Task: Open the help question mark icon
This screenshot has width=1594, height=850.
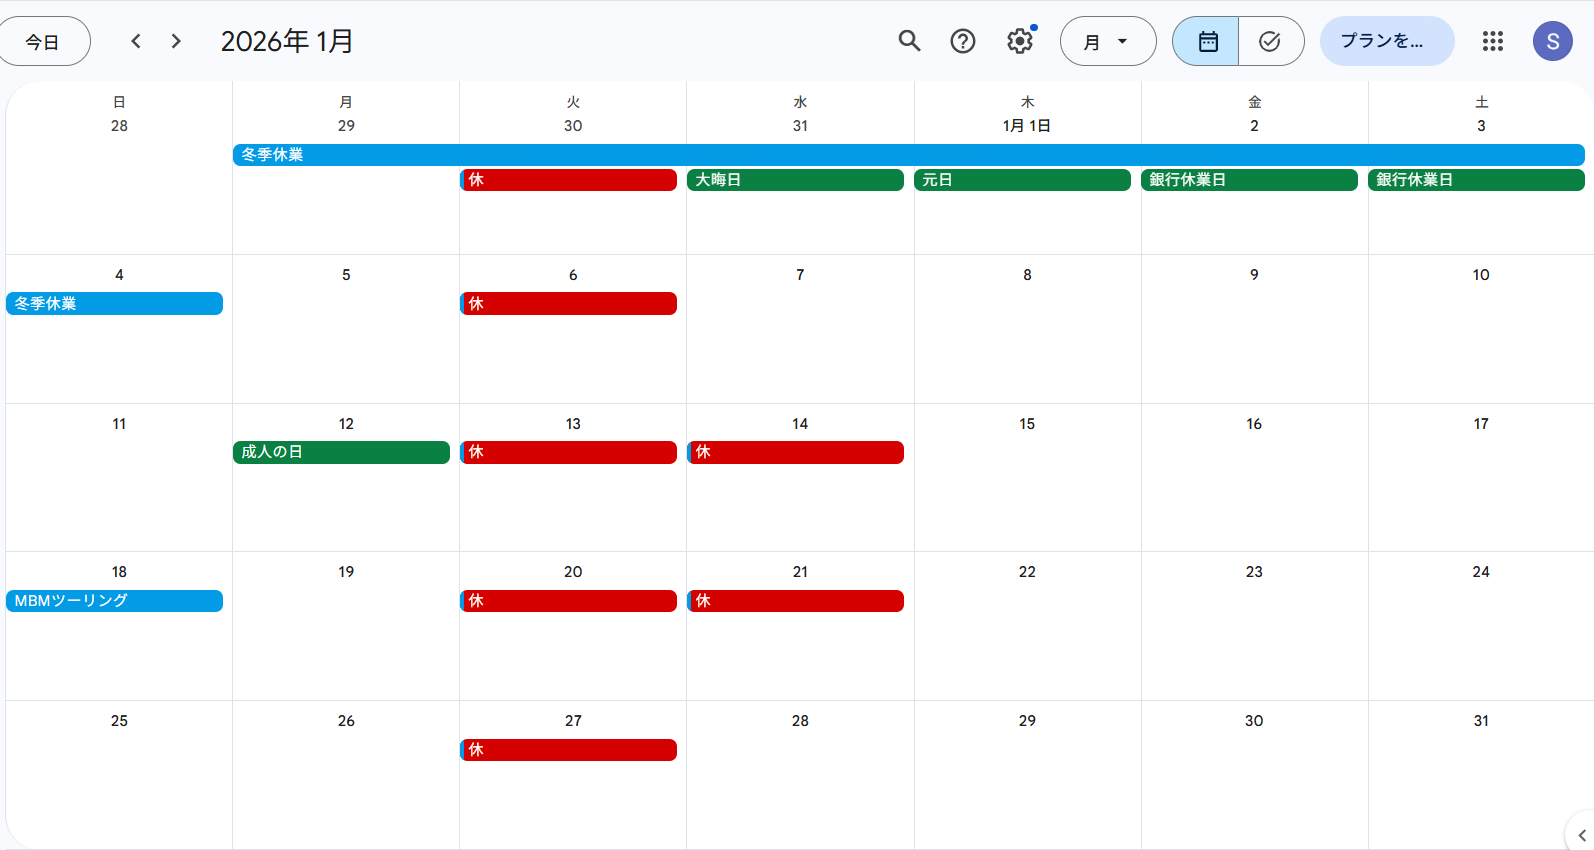Action: [x=963, y=41]
